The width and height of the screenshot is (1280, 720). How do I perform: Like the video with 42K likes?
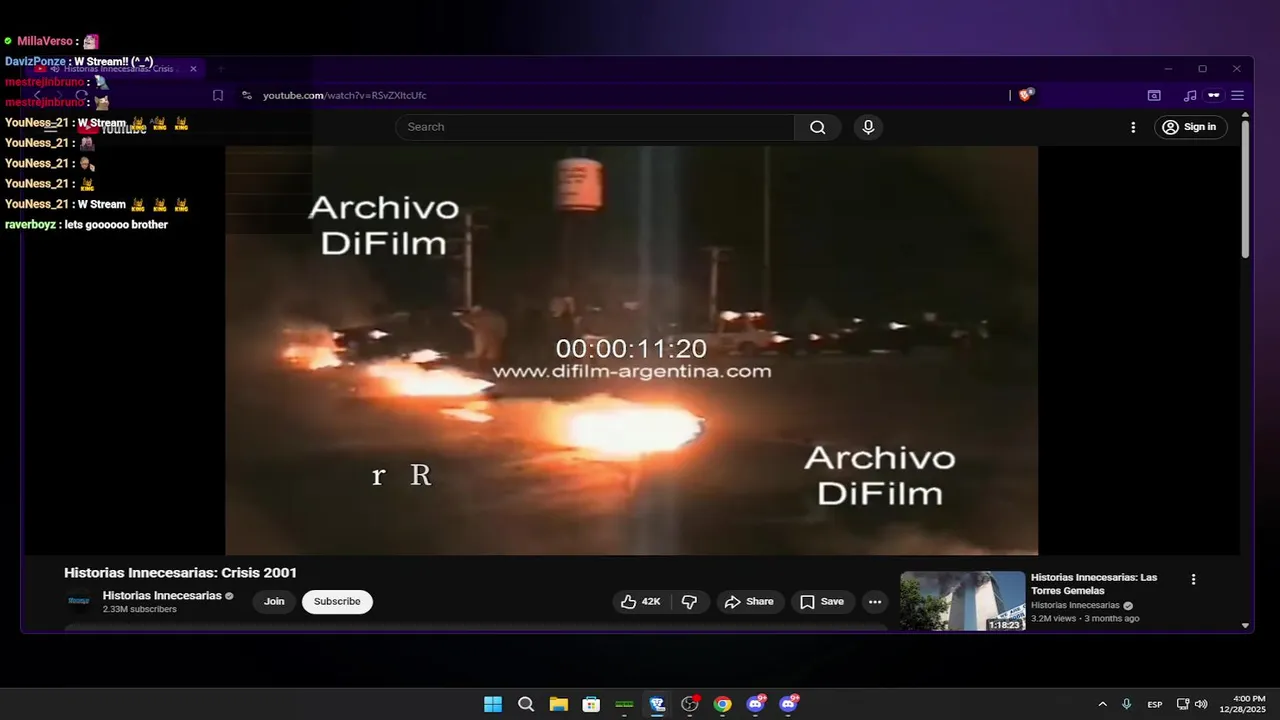click(x=641, y=602)
